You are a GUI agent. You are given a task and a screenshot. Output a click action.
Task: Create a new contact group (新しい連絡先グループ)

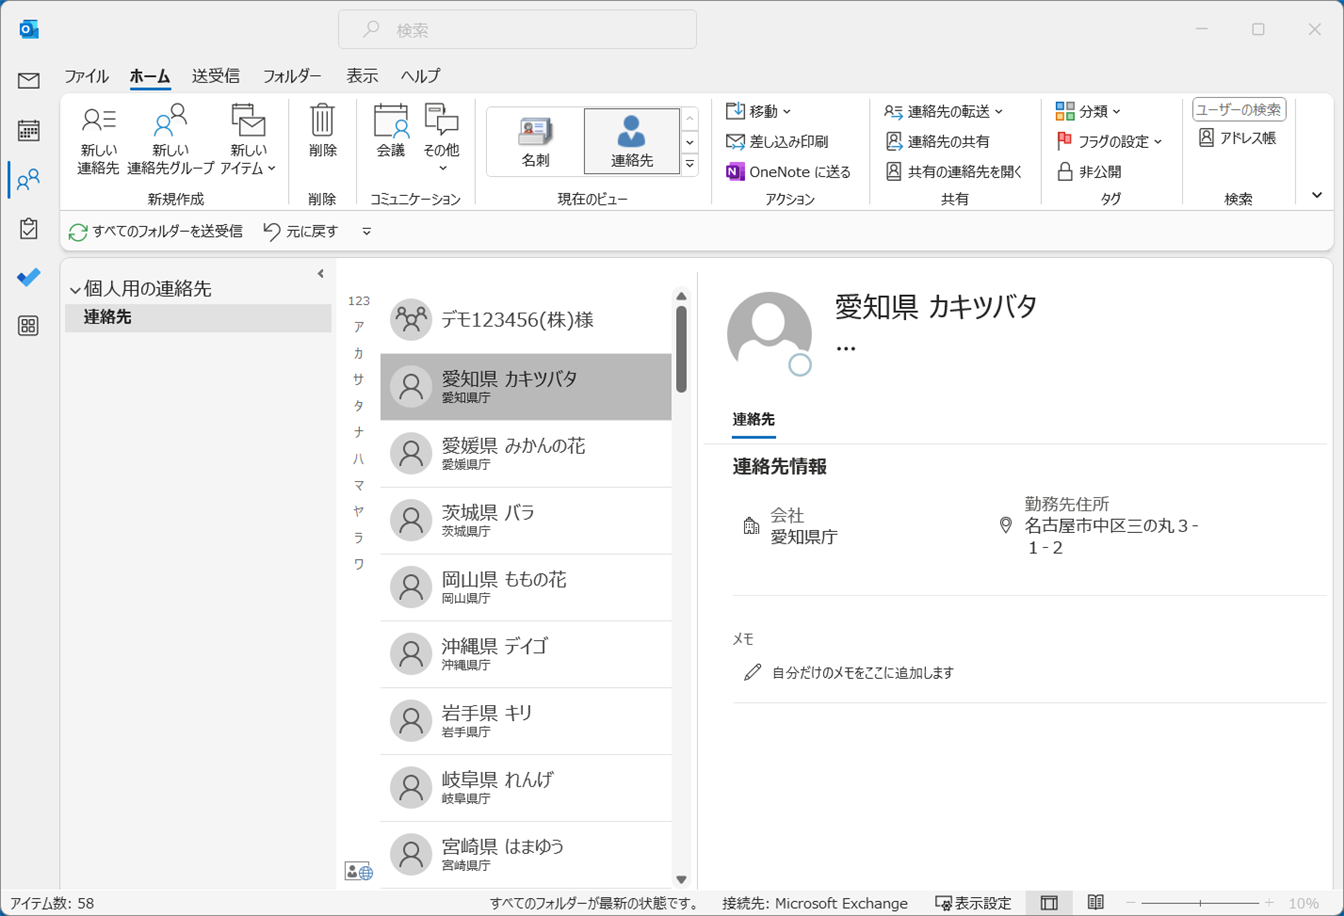click(170, 121)
